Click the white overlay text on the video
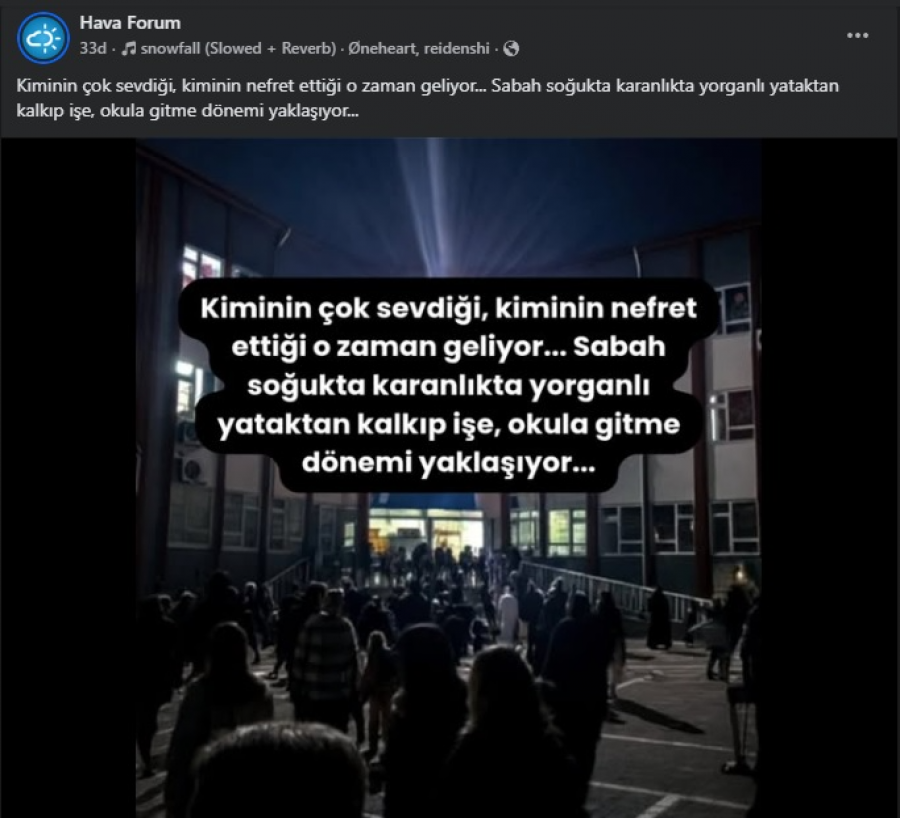The image size is (900, 818). point(448,385)
